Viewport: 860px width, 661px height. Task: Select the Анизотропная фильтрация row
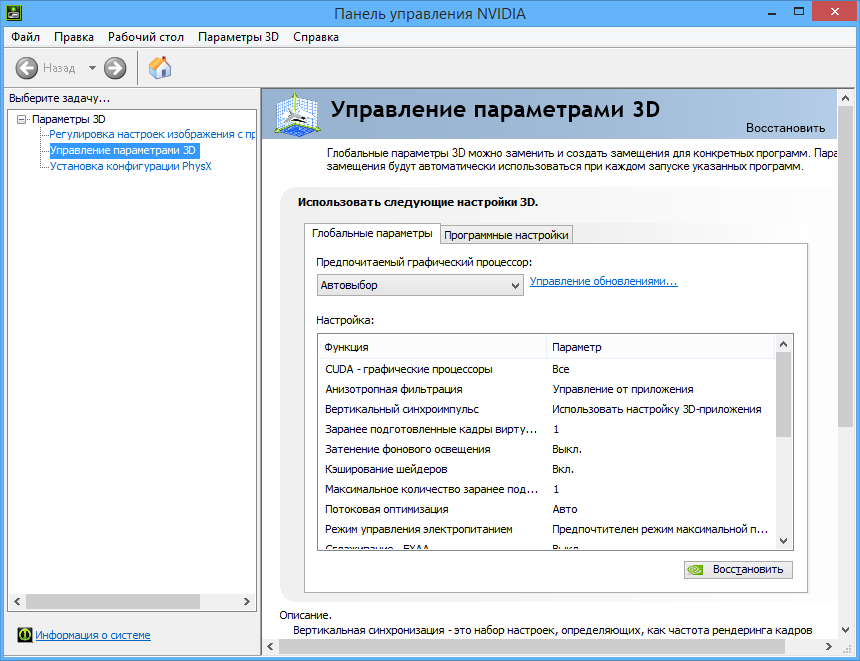[546, 389]
